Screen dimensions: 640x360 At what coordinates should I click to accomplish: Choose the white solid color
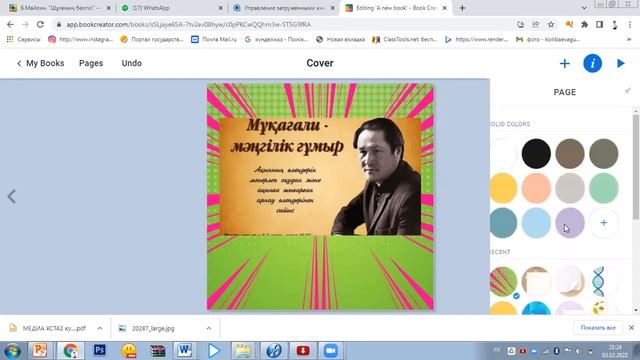[503, 153]
